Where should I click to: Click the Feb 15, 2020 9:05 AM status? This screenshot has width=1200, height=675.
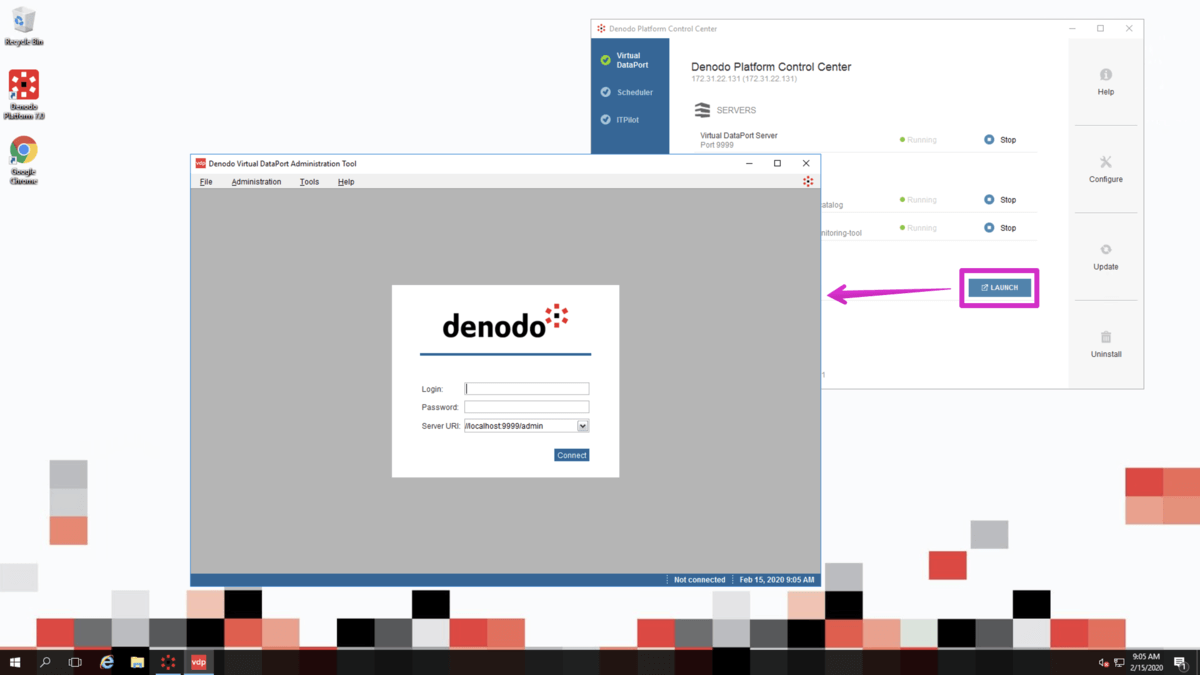point(777,580)
